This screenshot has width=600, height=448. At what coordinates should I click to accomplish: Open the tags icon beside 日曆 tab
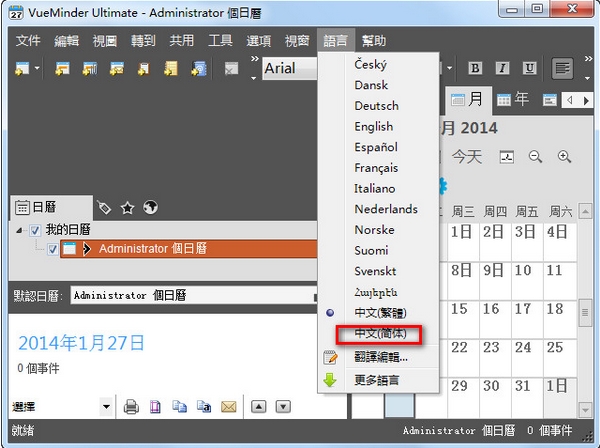pyautogui.click(x=104, y=208)
